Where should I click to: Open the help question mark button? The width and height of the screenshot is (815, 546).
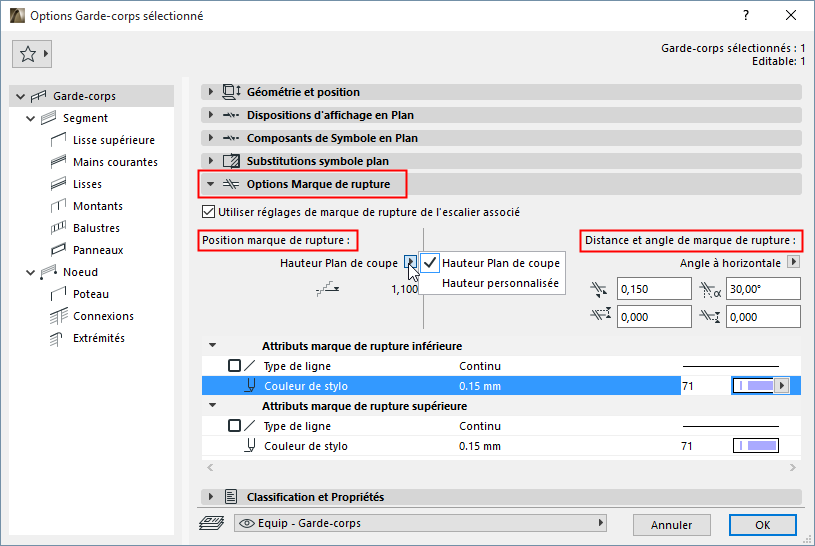coord(746,15)
